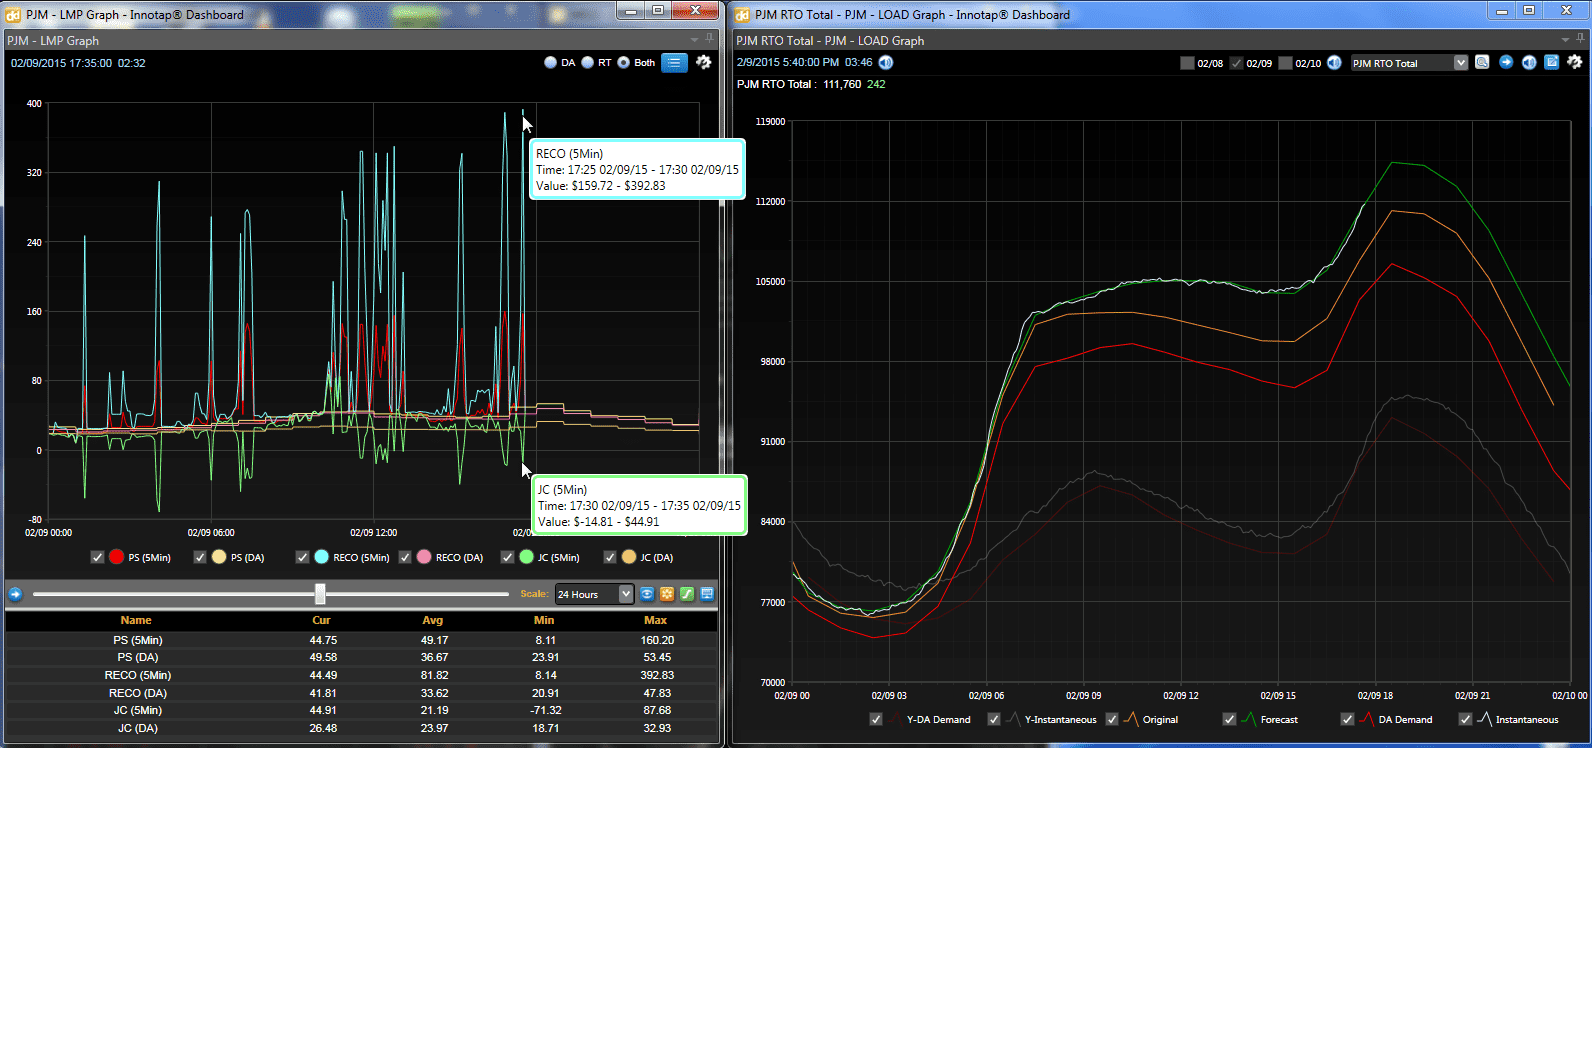Open the Scale 24 Hours dropdown
The image size is (1592, 1050).
(594, 594)
